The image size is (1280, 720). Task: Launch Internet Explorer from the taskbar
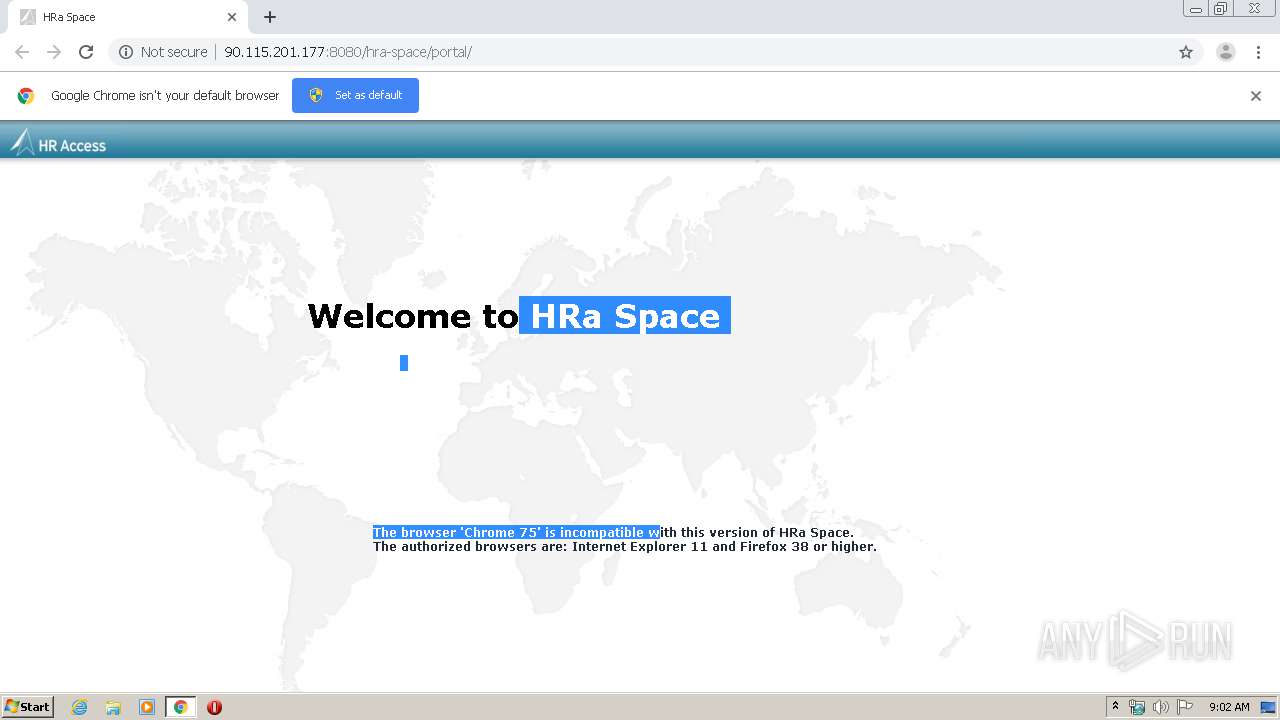click(80, 707)
